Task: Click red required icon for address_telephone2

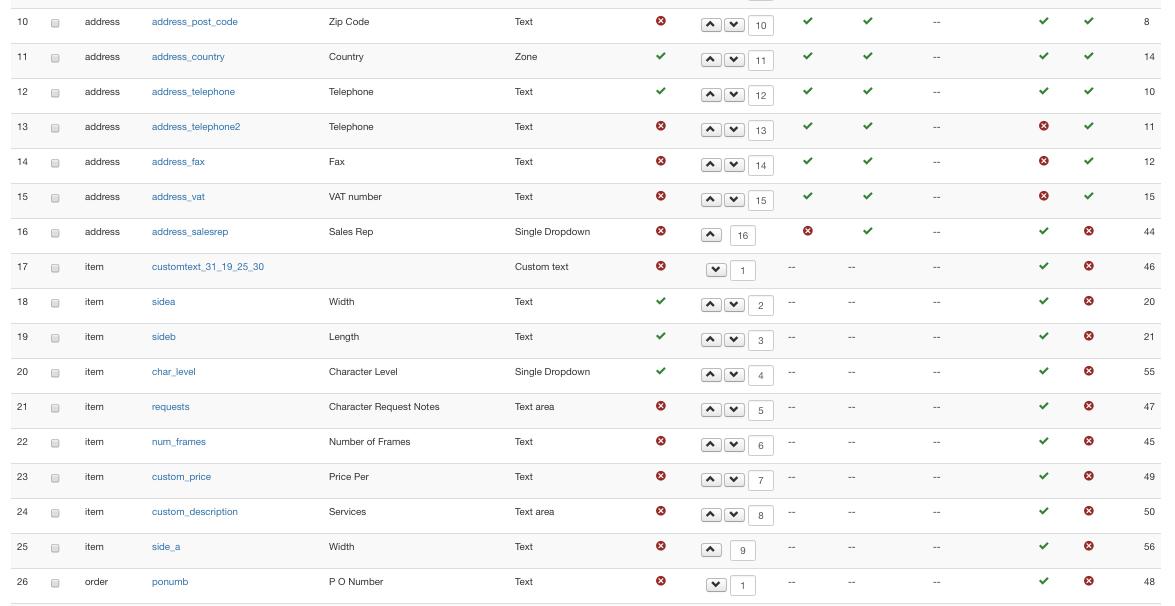Action: coord(660,126)
